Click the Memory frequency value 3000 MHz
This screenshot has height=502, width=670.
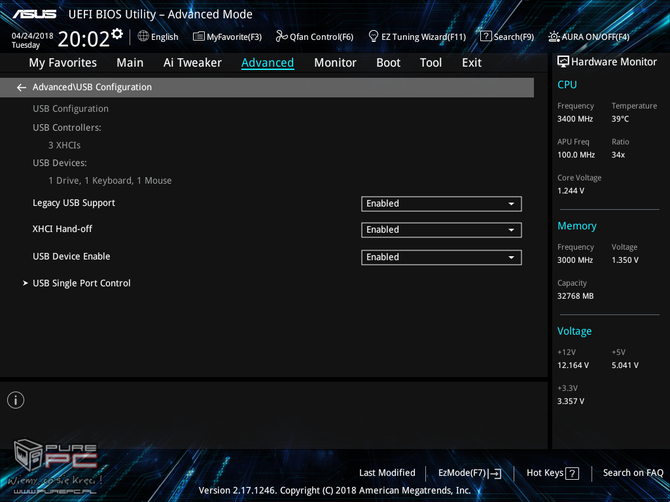pos(575,260)
